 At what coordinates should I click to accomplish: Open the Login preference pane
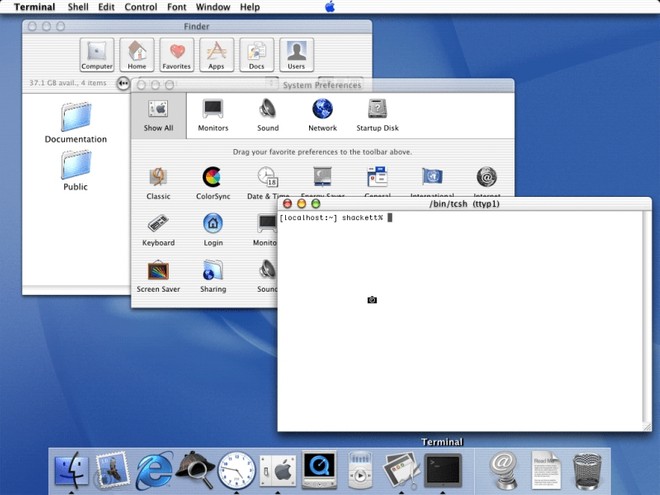tap(213, 230)
